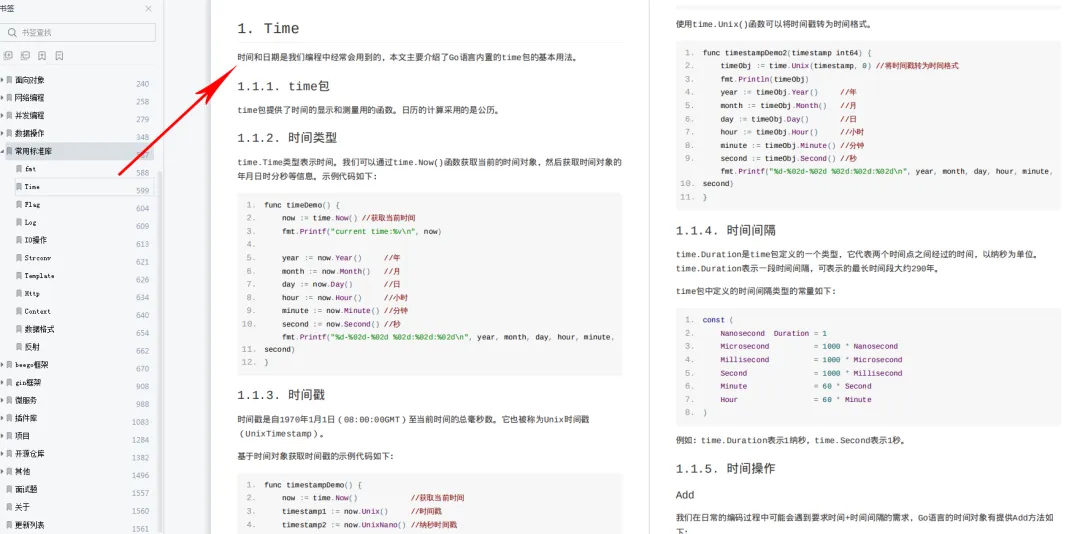Click the '1.1.2. 时间类型' heading
Image resolution: width=1080 pixels, height=534 pixels.
tap(287, 138)
